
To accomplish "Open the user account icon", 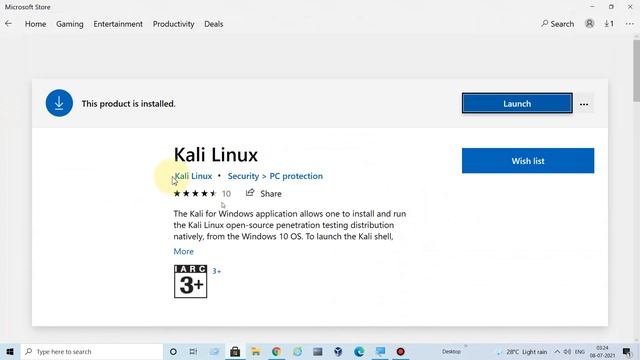I will coord(589,24).
